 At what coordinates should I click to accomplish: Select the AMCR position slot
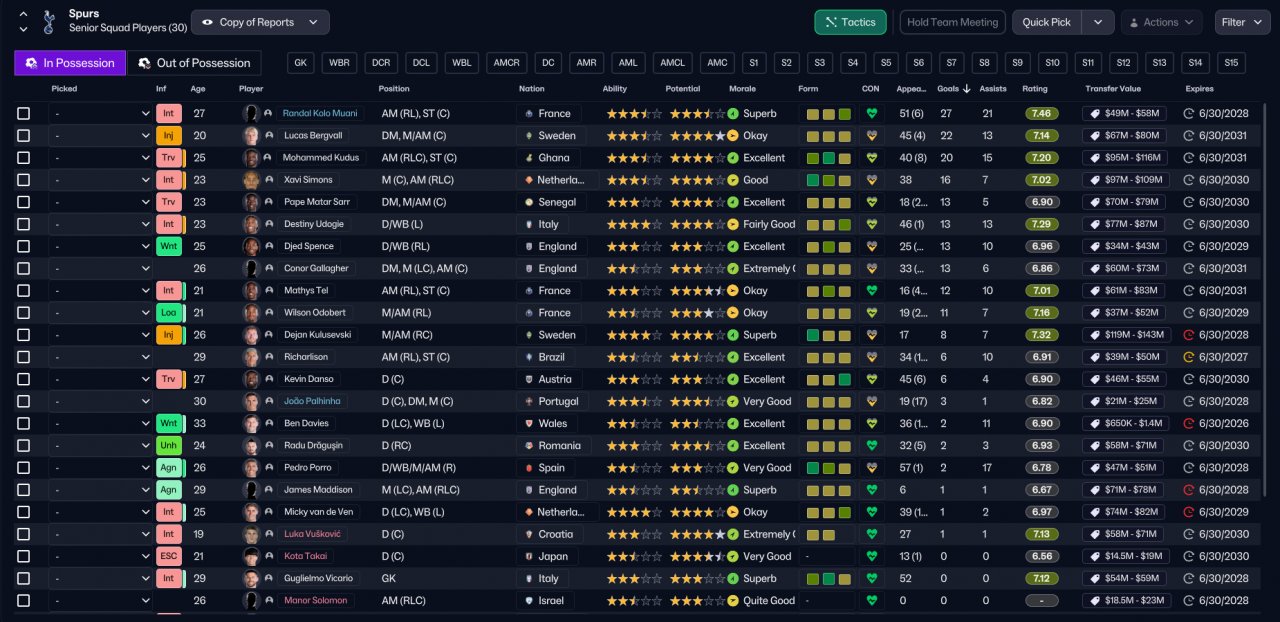(507, 63)
